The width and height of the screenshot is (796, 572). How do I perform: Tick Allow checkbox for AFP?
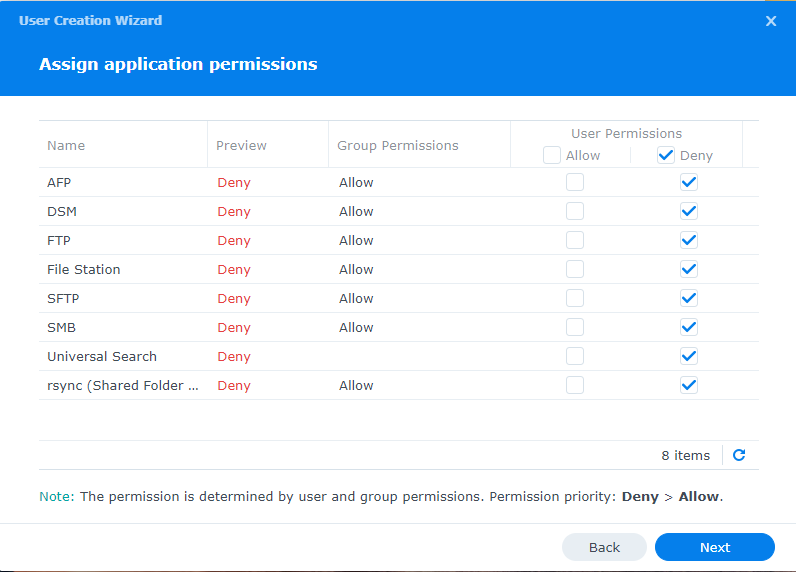tap(575, 182)
